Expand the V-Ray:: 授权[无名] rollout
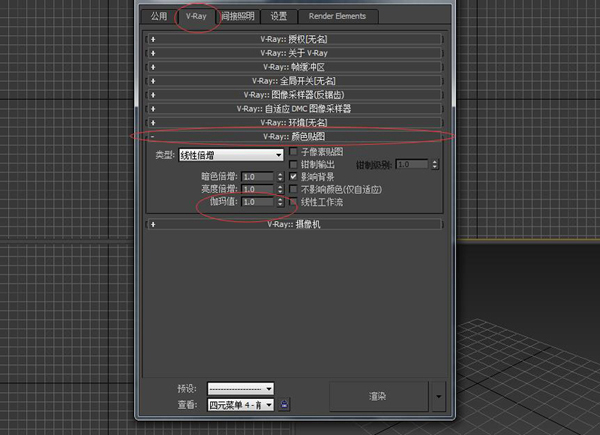 pyautogui.click(x=294, y=39)
